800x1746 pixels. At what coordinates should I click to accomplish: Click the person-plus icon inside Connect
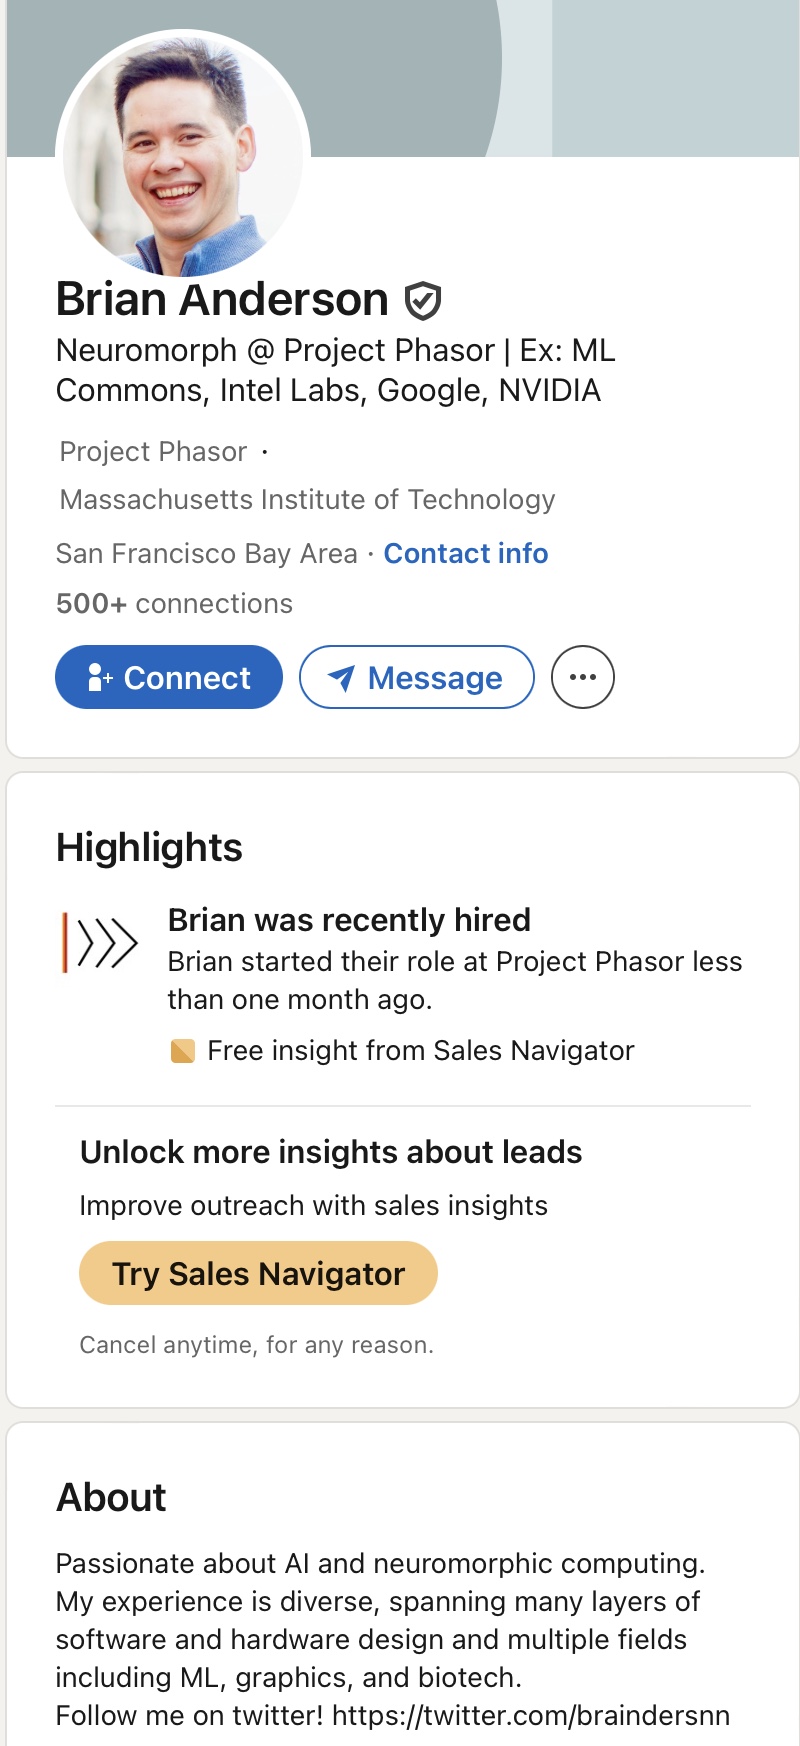(100, 678)
